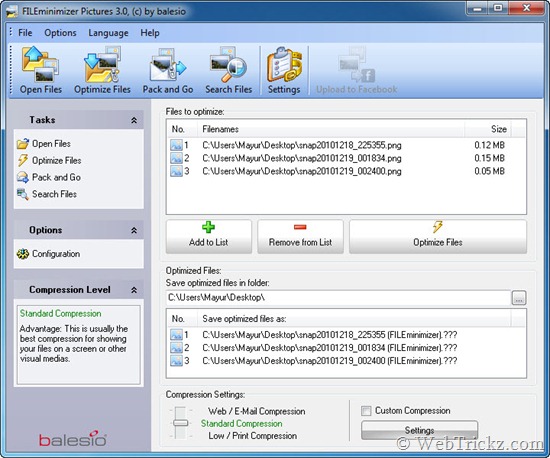Collapse the Tasks panel
The height and width of the screenshot is (458, 550).
pyautogui.click(x=134, y=120)
